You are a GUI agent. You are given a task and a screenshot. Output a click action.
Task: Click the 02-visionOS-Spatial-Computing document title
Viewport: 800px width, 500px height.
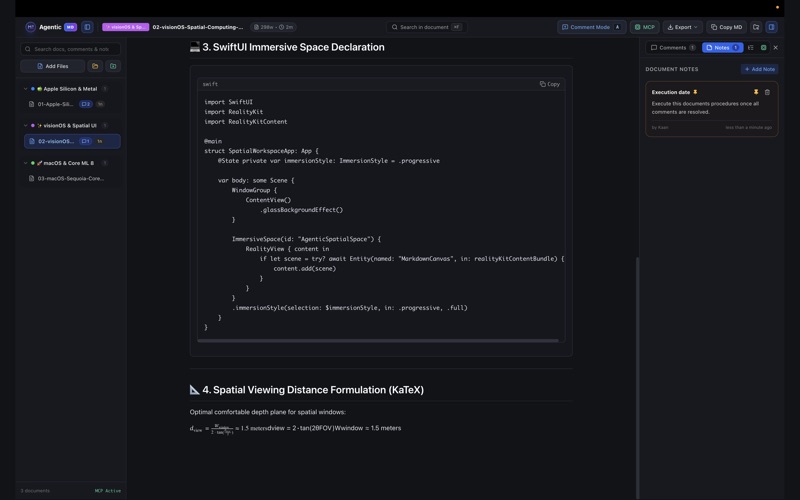click(198, 27)
